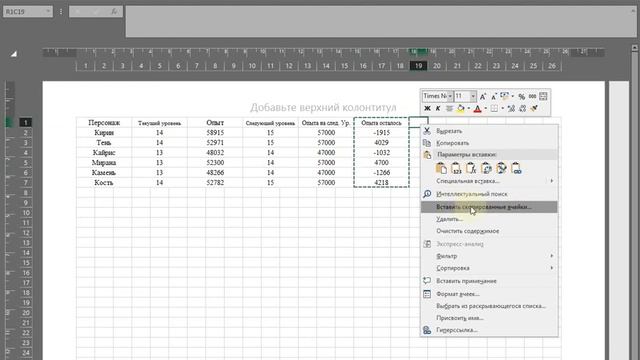Open the Times New Roman font dropdown
The width and height of the screenshot is (640, 360).
(x=450, y=96)
